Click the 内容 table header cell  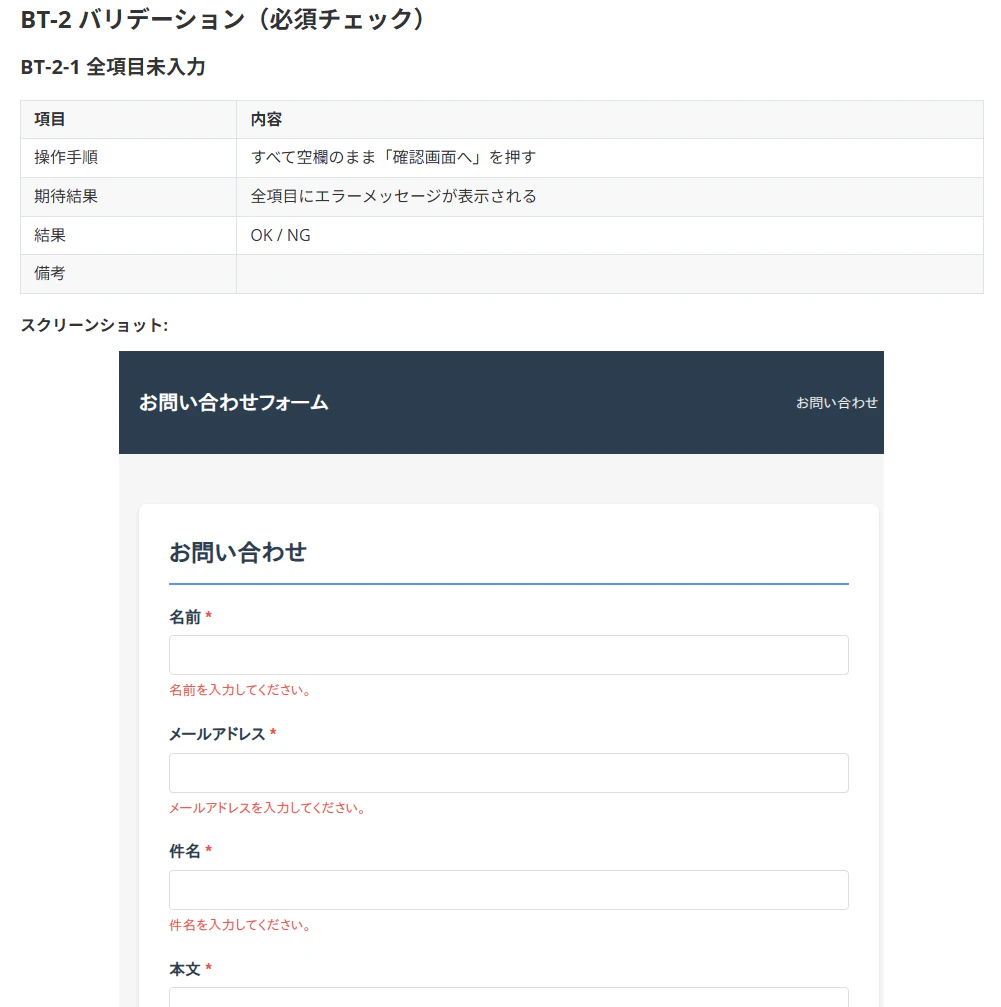point(610,119)
